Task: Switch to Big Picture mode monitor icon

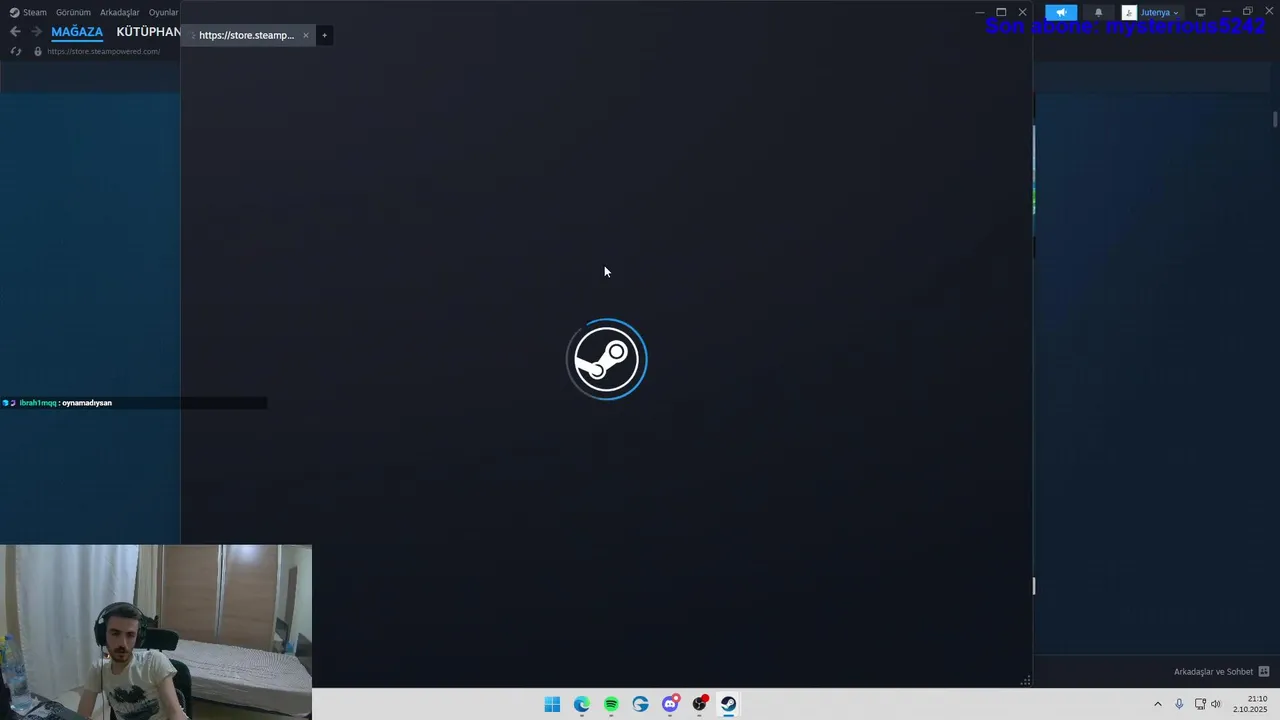Action: point(1200,12)
